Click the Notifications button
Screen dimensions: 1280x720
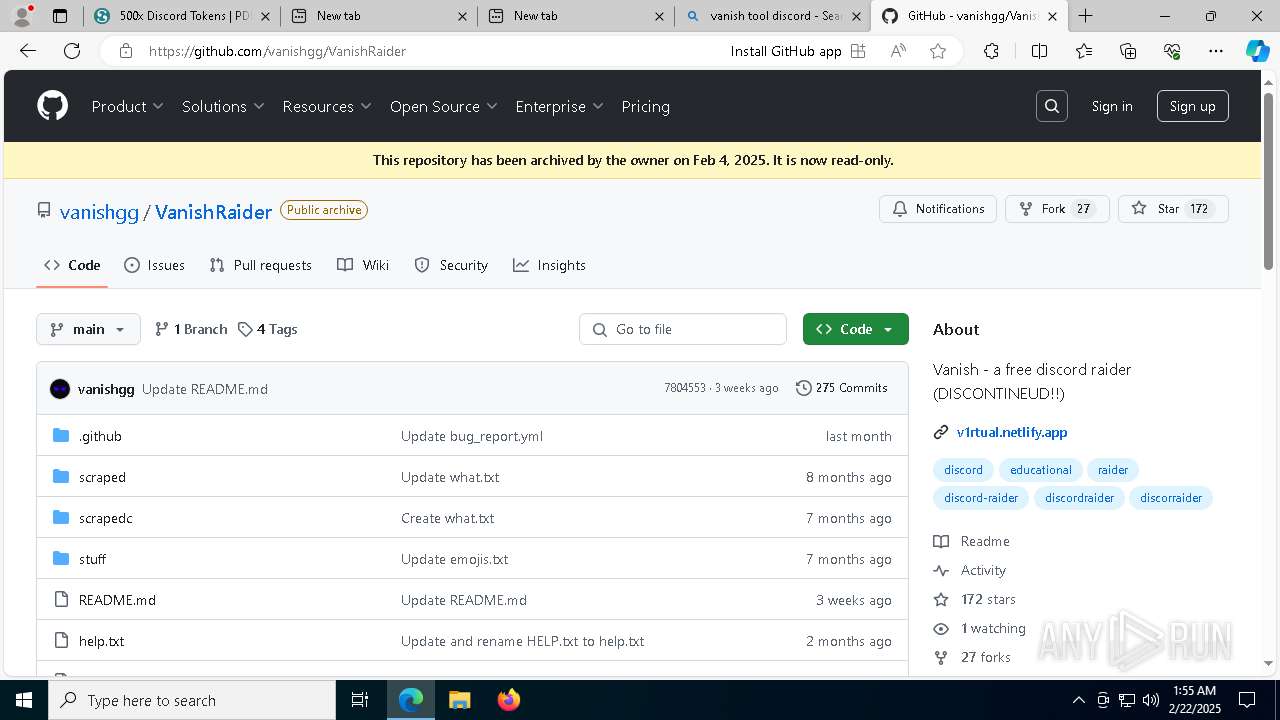938,209
